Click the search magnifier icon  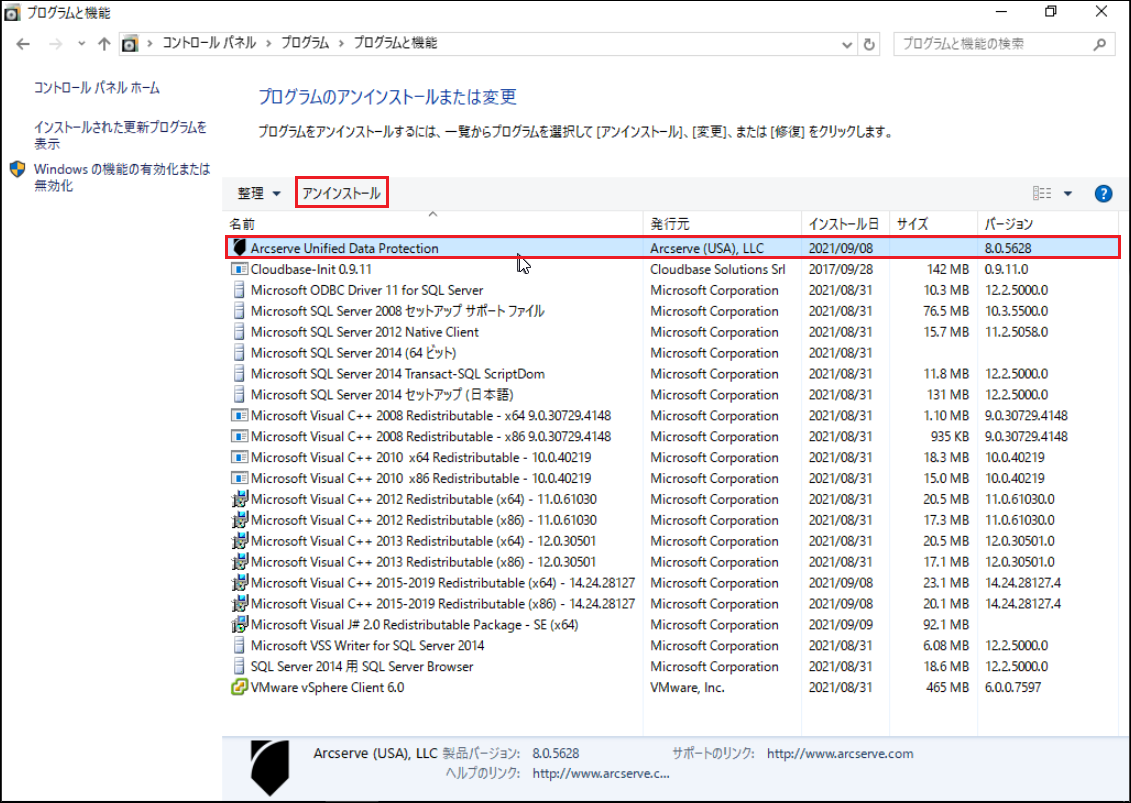tap(1099, 45)
